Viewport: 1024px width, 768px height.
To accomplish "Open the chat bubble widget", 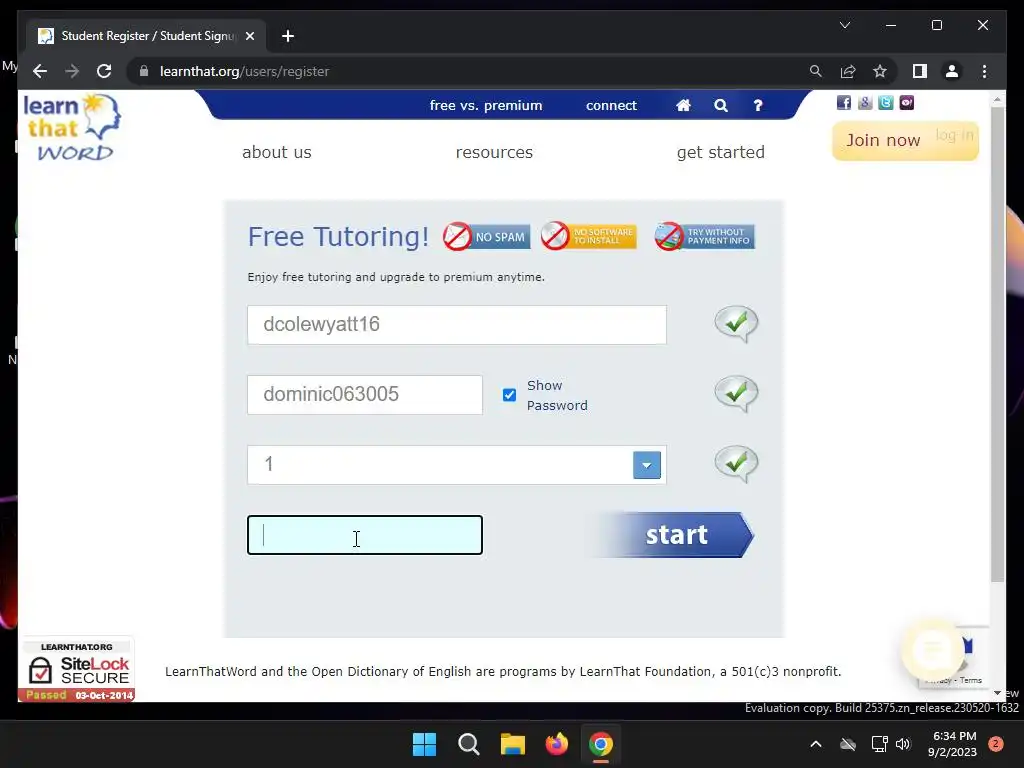I will coord(932,650).
